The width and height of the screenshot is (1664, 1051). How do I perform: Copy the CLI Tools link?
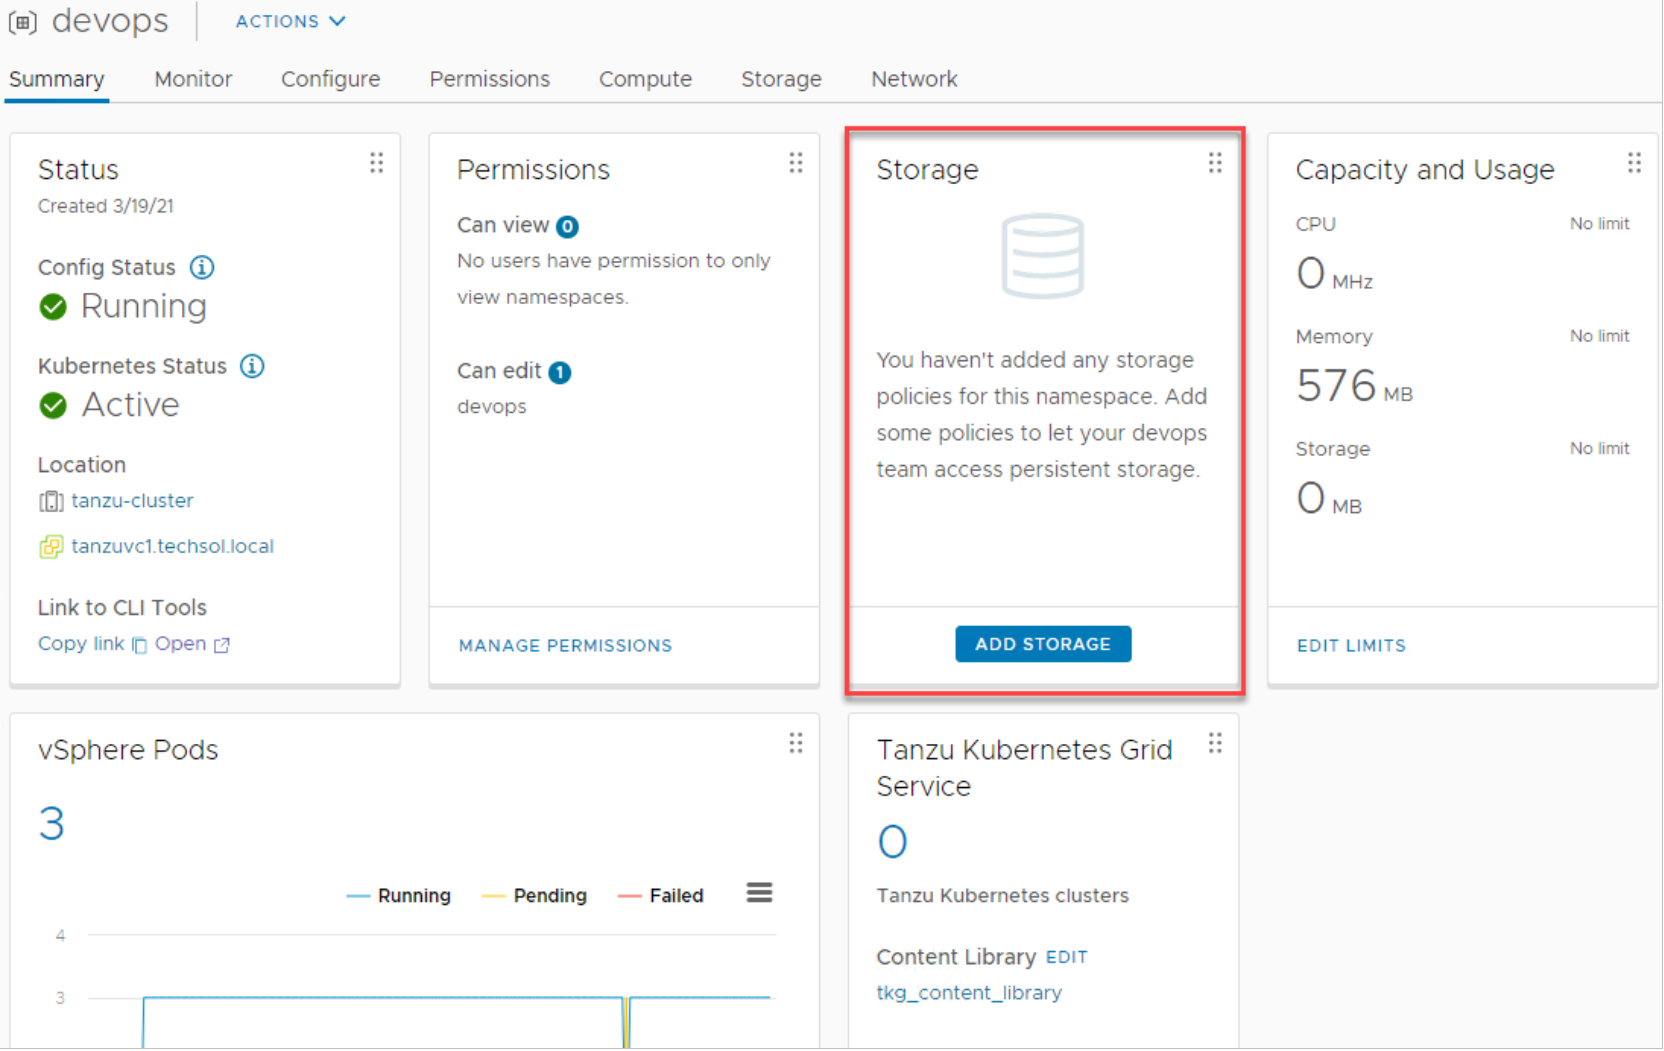point(81,644)
